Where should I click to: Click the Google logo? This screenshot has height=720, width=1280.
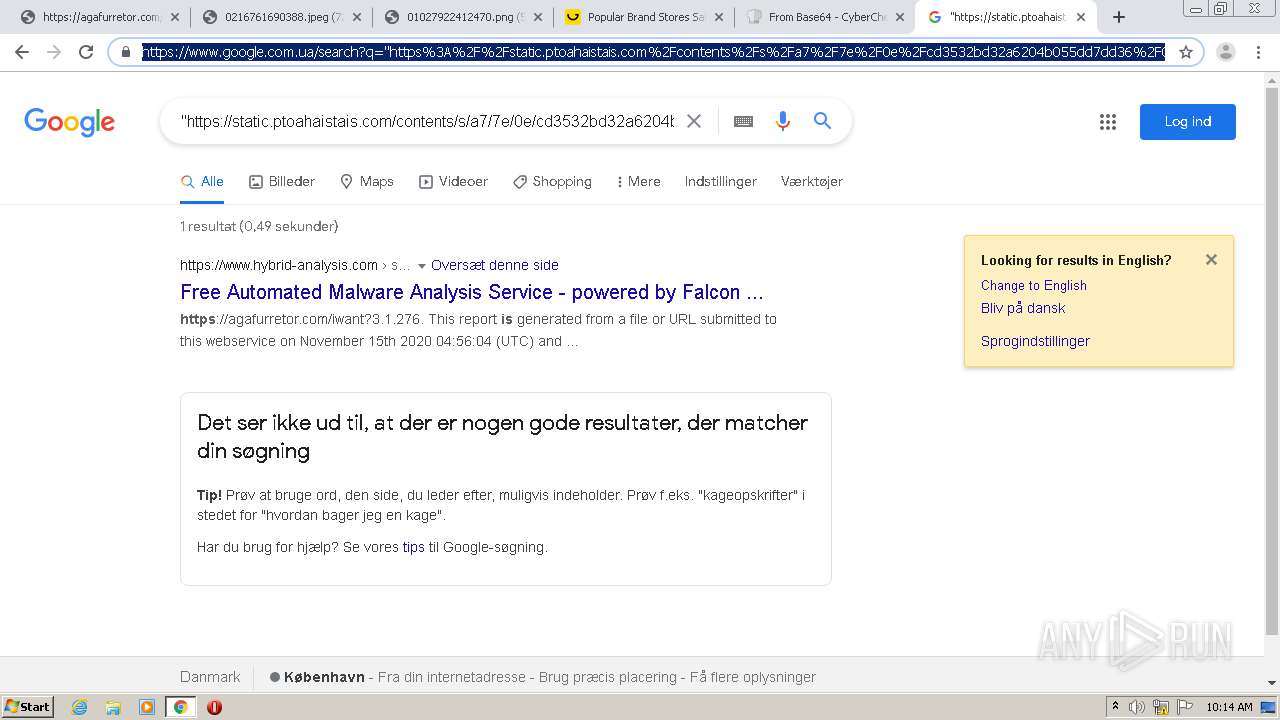click(70, 122)
